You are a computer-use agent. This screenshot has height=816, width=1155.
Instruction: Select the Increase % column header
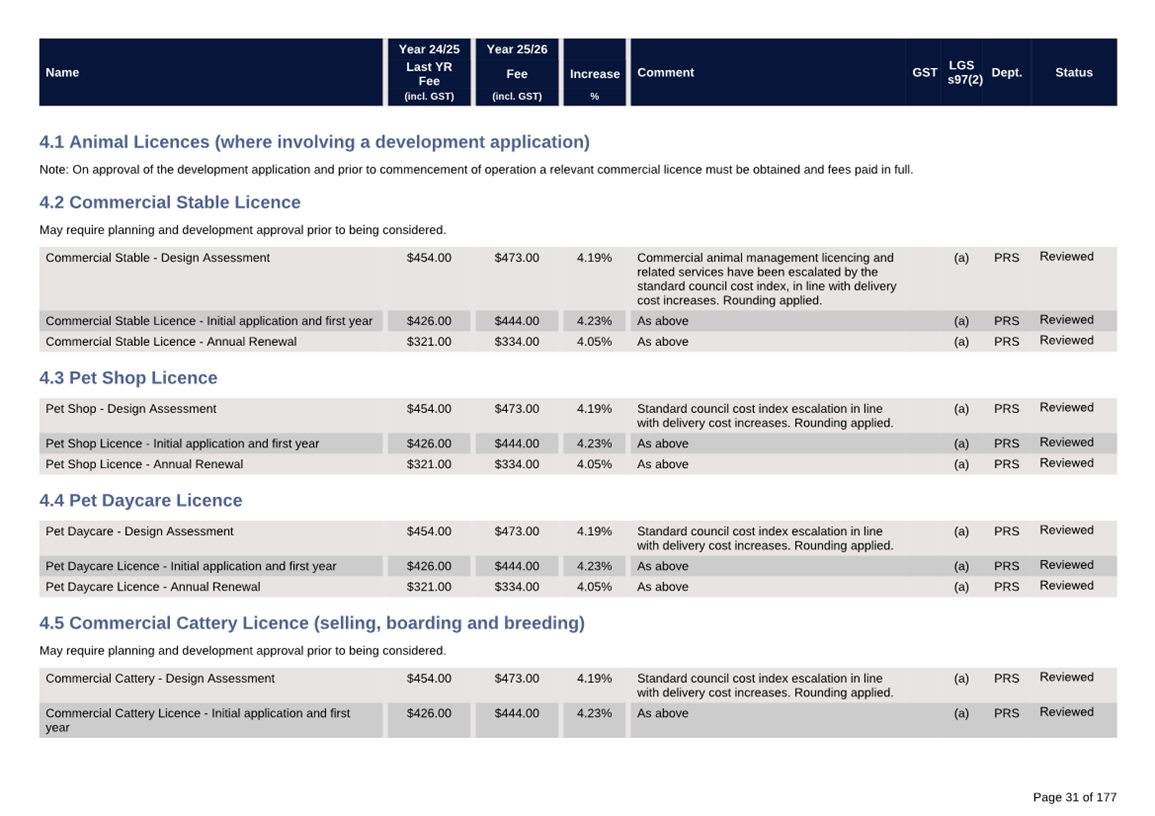point(594,74)
